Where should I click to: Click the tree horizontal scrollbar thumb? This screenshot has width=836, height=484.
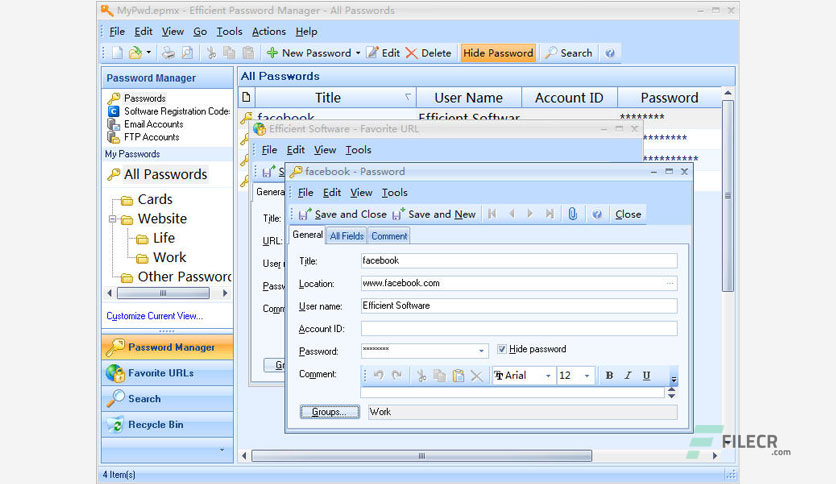163,293
